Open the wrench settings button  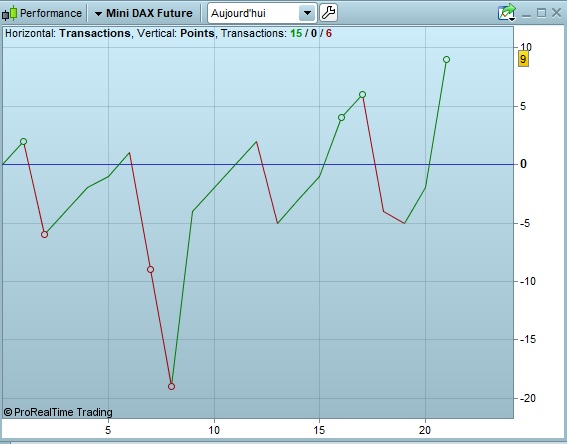click(x=328, y=13)
